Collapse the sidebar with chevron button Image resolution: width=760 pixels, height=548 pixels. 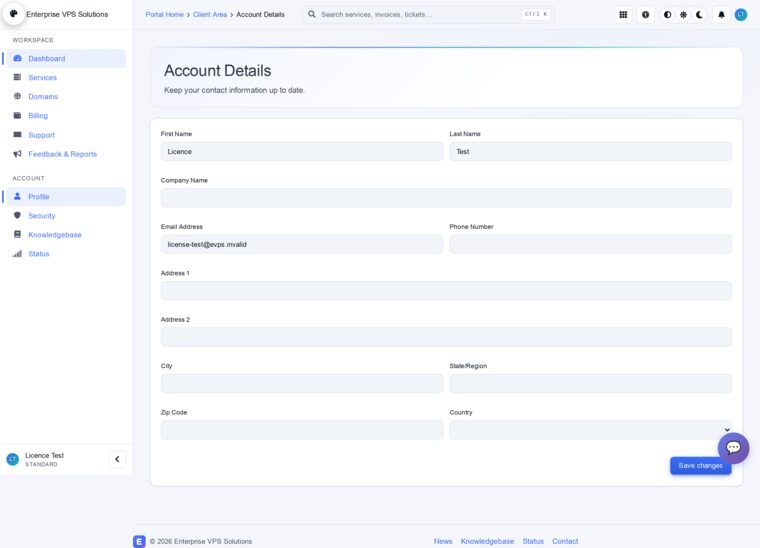pyautogui.click(x=117, y=459)
